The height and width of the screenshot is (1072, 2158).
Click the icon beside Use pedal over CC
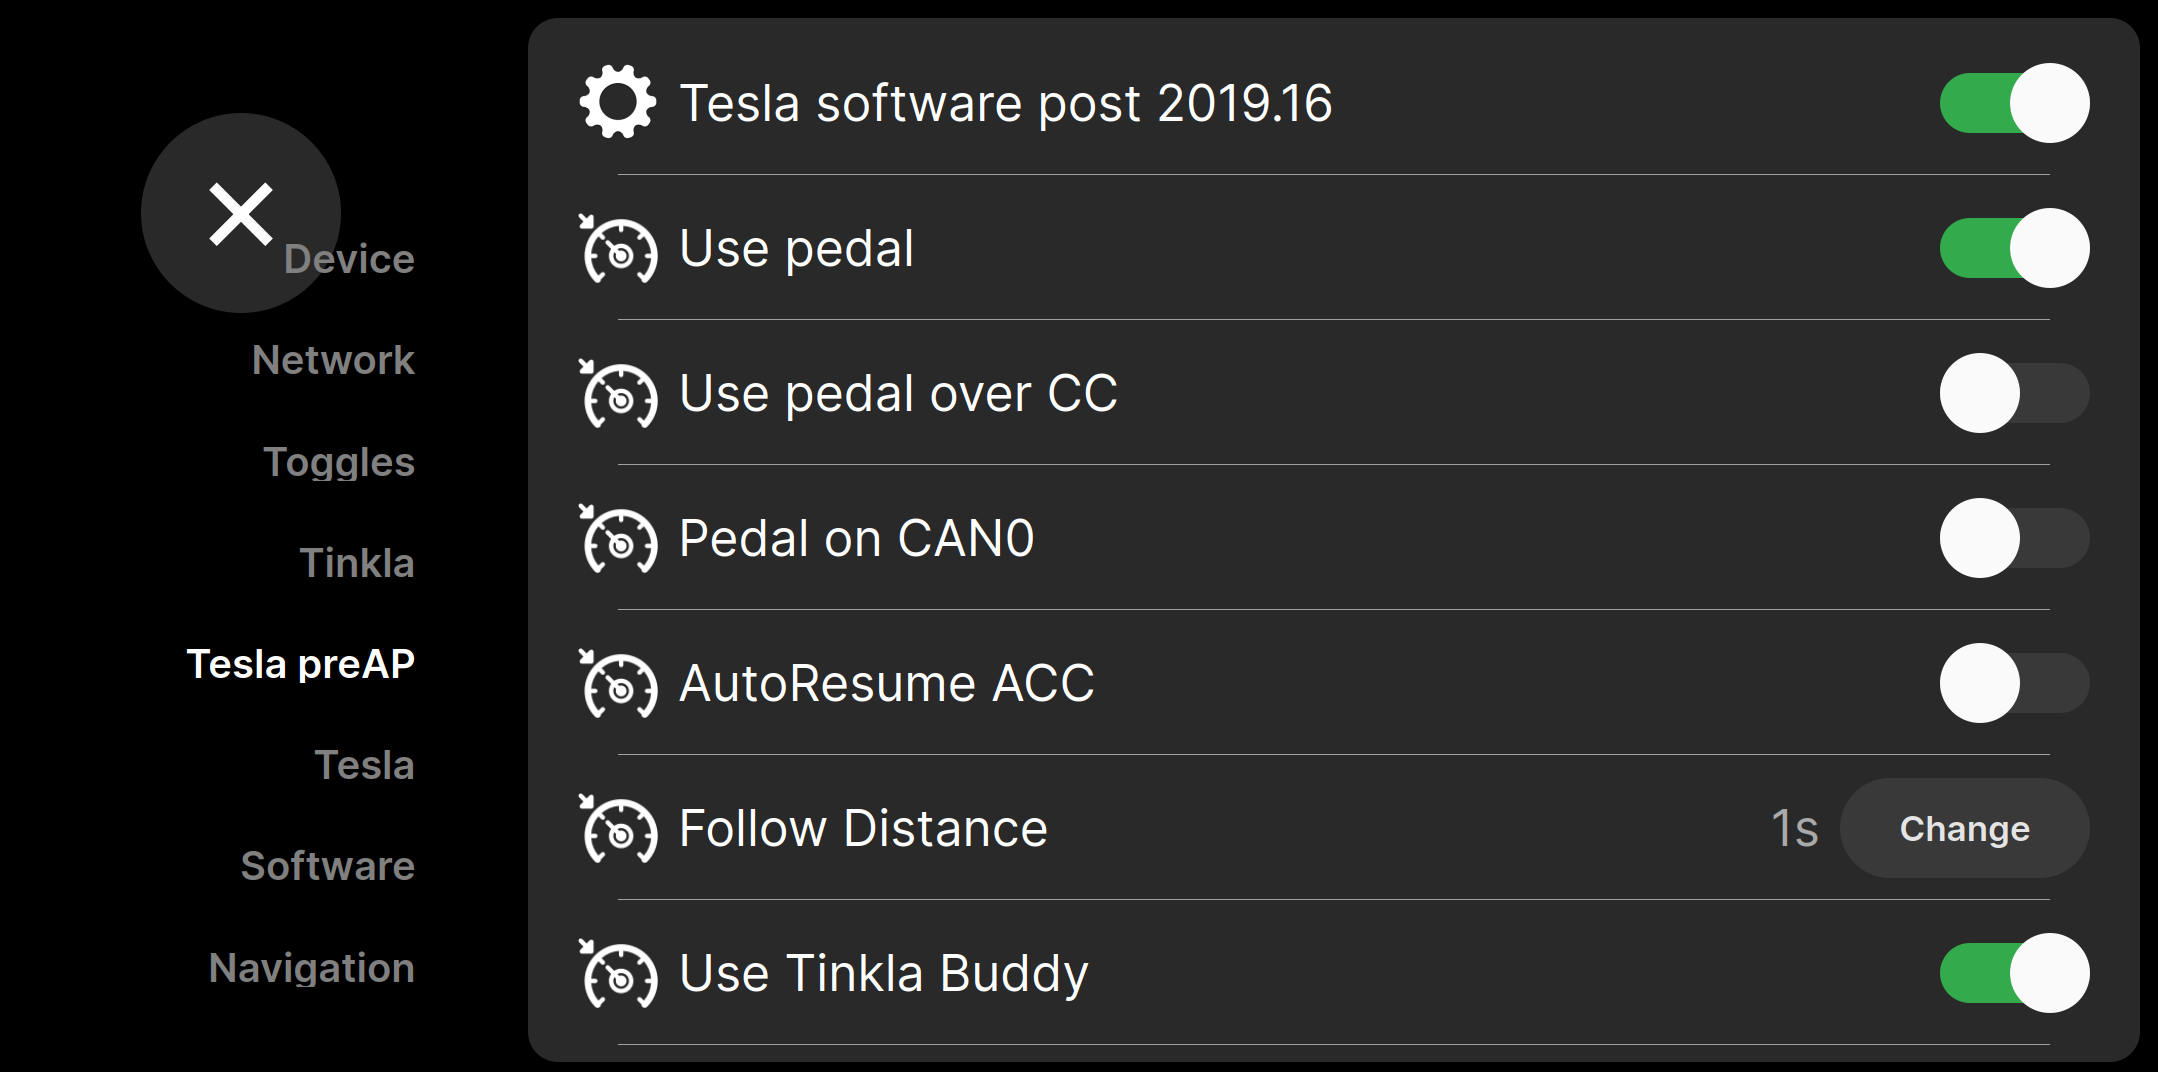(x=619, y=394)
